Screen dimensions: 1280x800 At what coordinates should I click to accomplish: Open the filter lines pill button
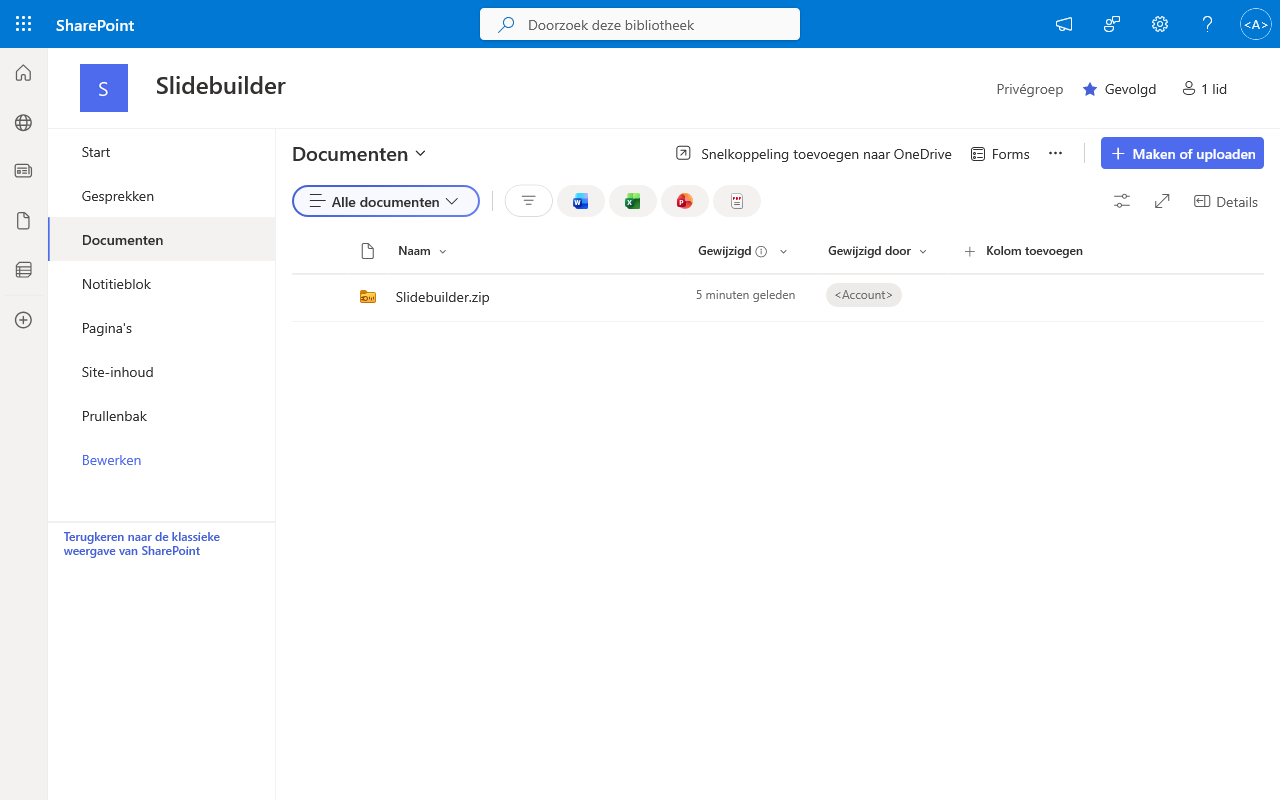[x=529, y=201]
